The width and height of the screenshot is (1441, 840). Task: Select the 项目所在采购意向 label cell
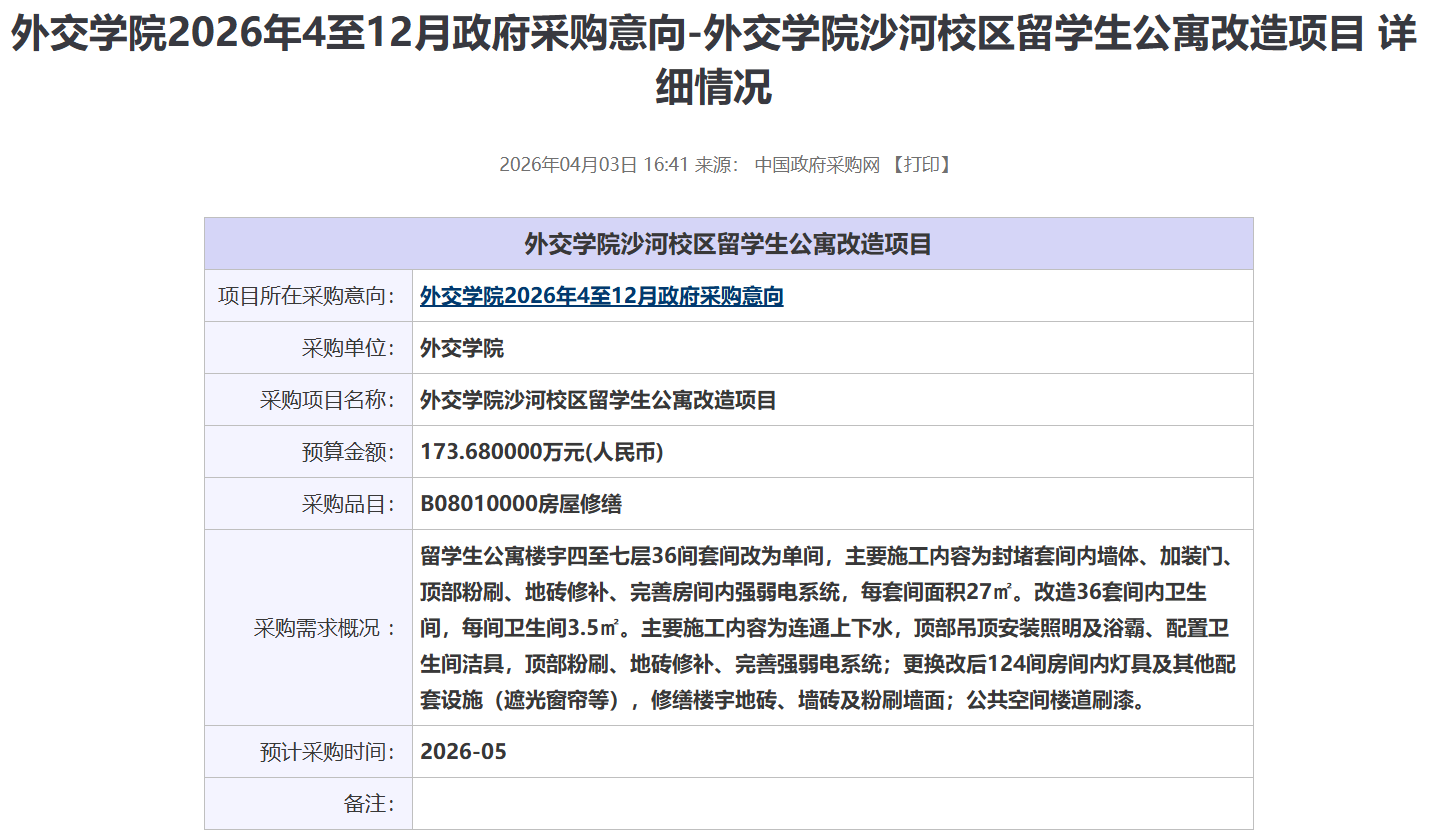[x=307, y=296]
